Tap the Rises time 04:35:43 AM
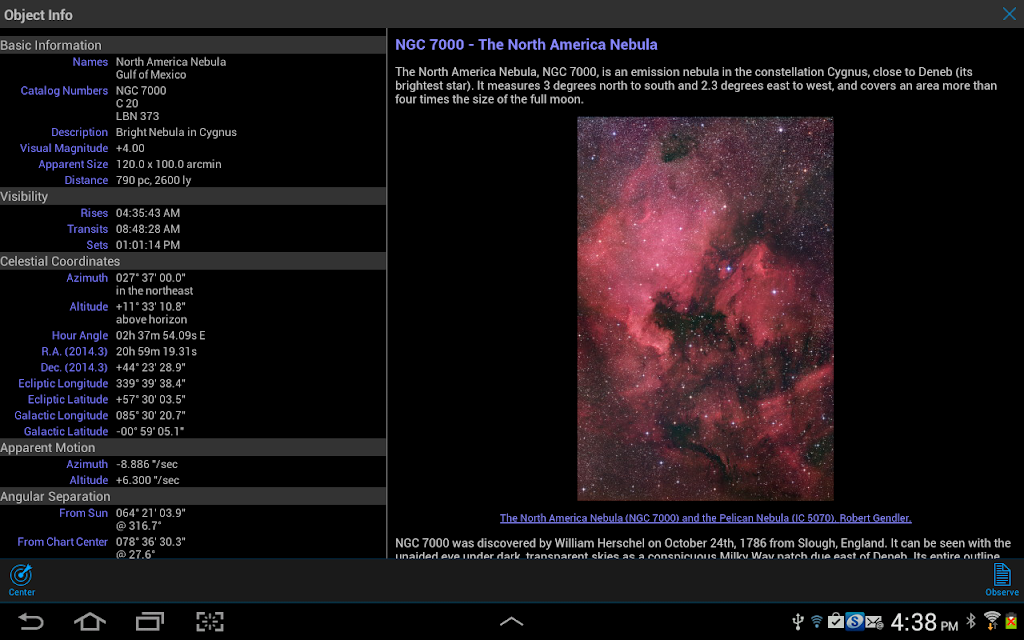This screenshot has height=640, width=1024. tap(148, 213)
